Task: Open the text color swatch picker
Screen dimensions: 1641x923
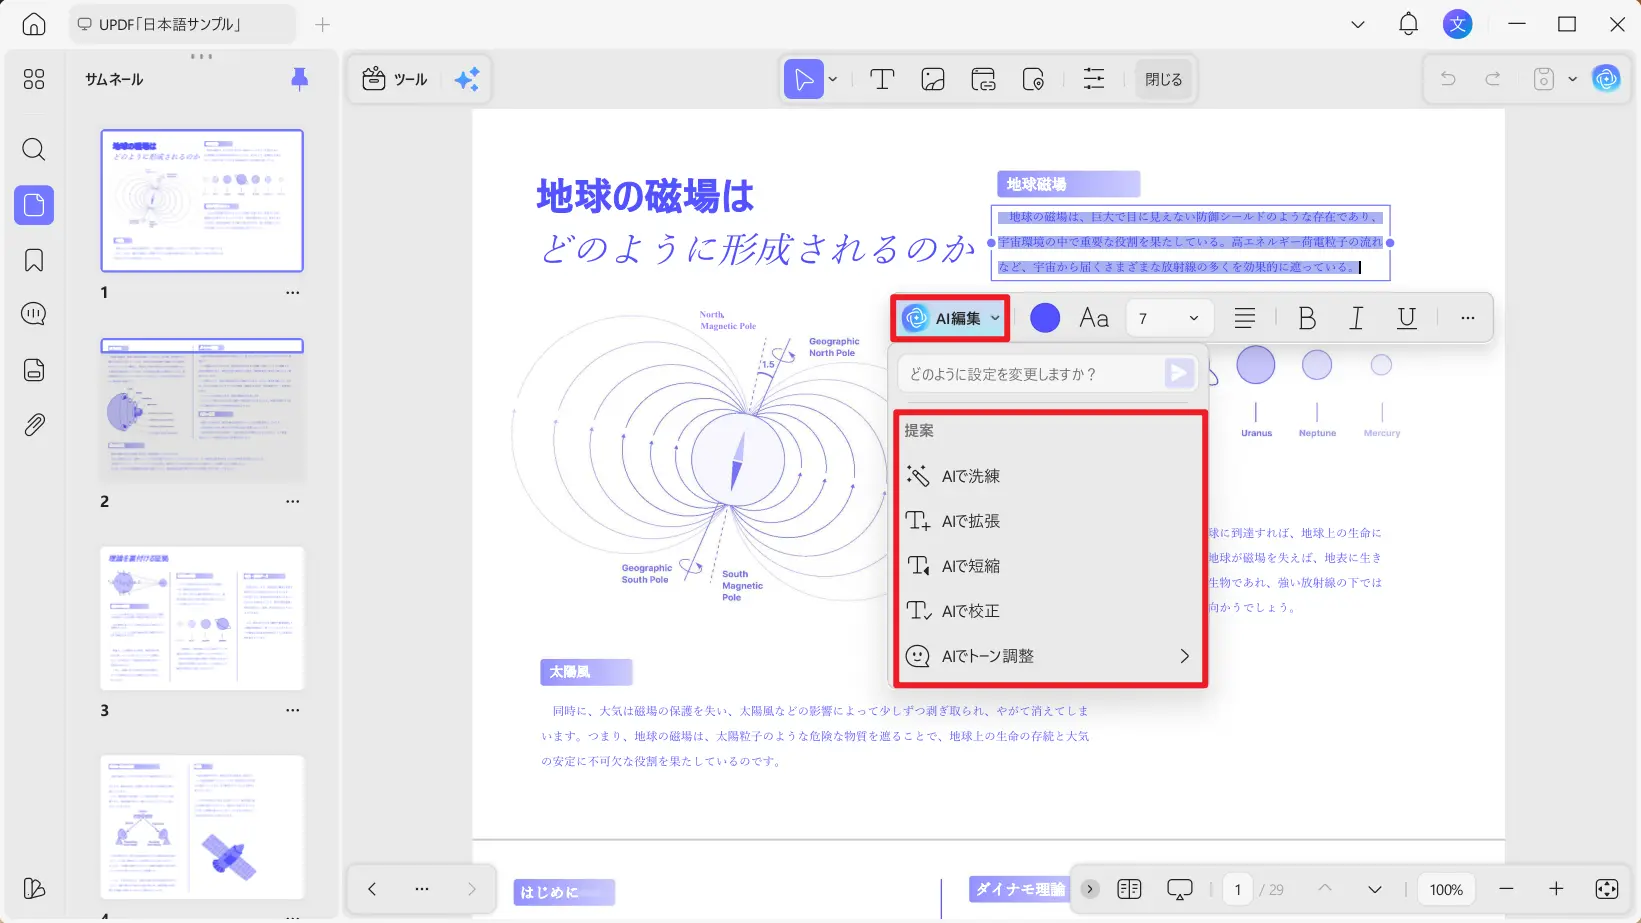Action: [1044, 317]
